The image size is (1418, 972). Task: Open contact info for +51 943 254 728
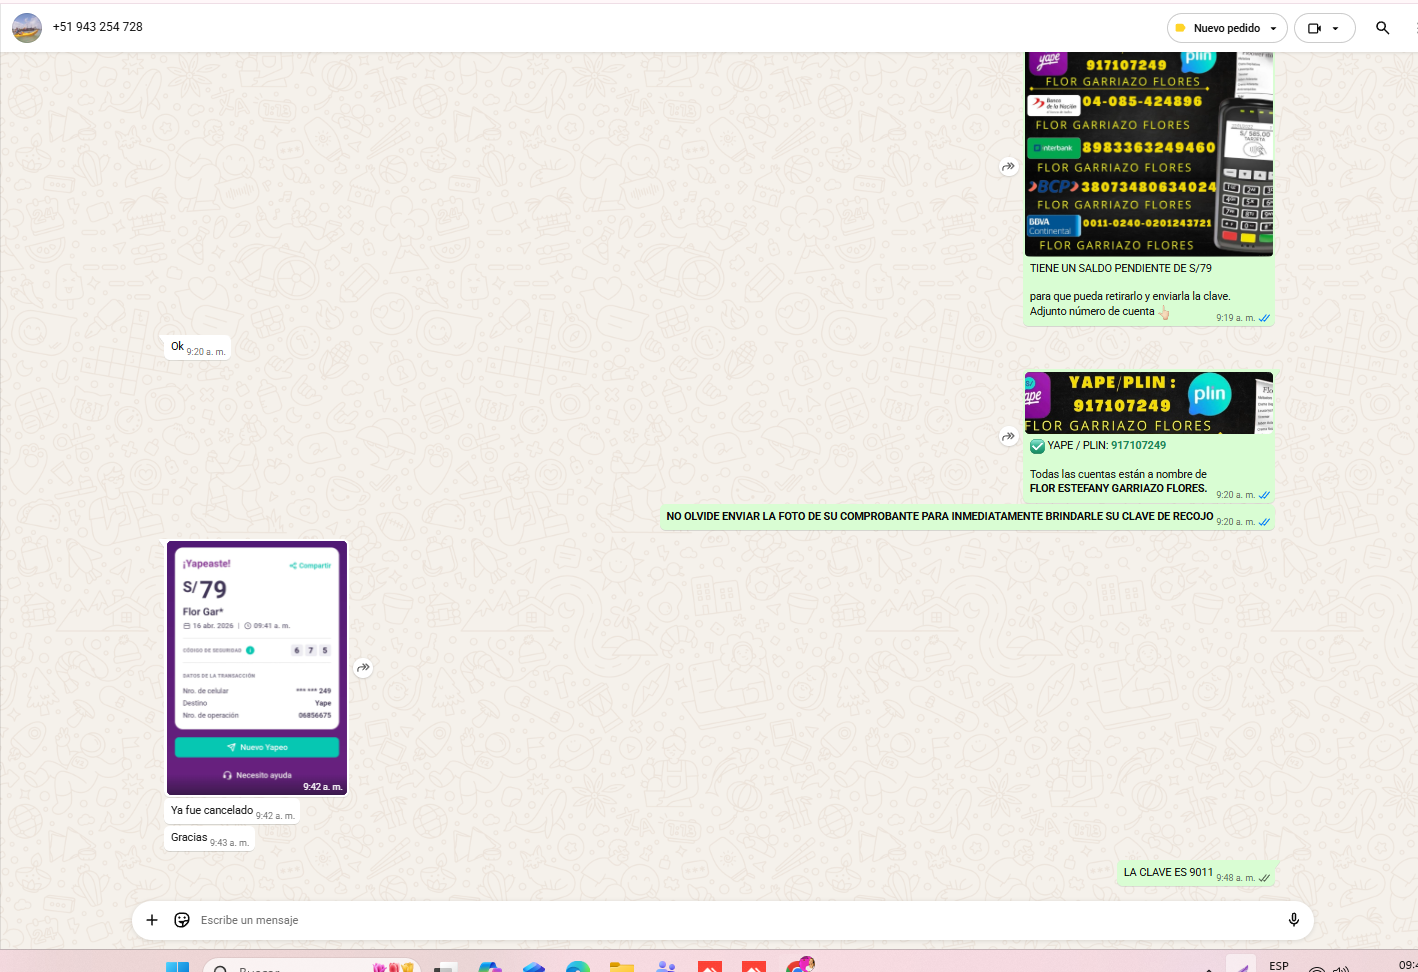98,27
